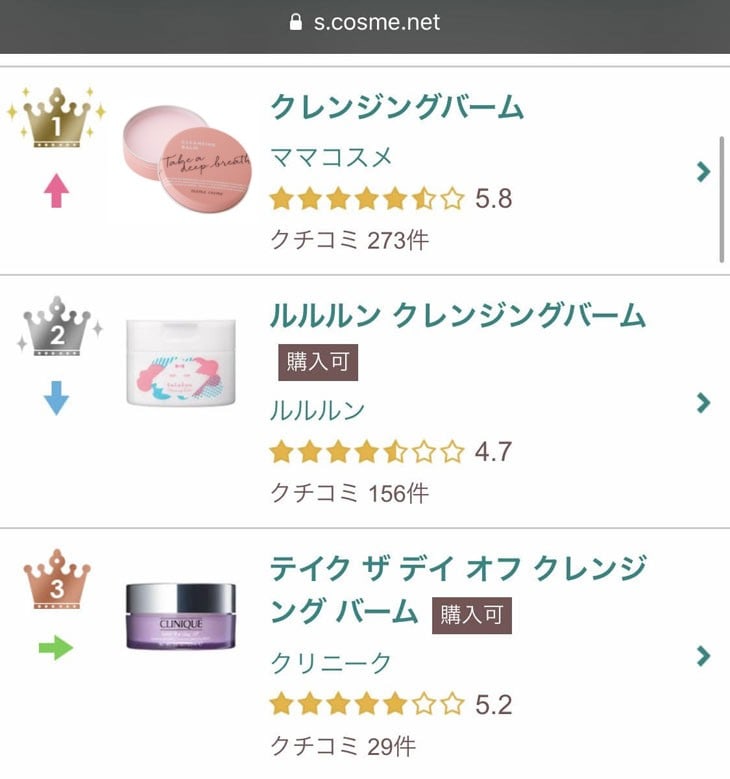Open the pink ママコスメ balm product image

(x=187, y=157)
